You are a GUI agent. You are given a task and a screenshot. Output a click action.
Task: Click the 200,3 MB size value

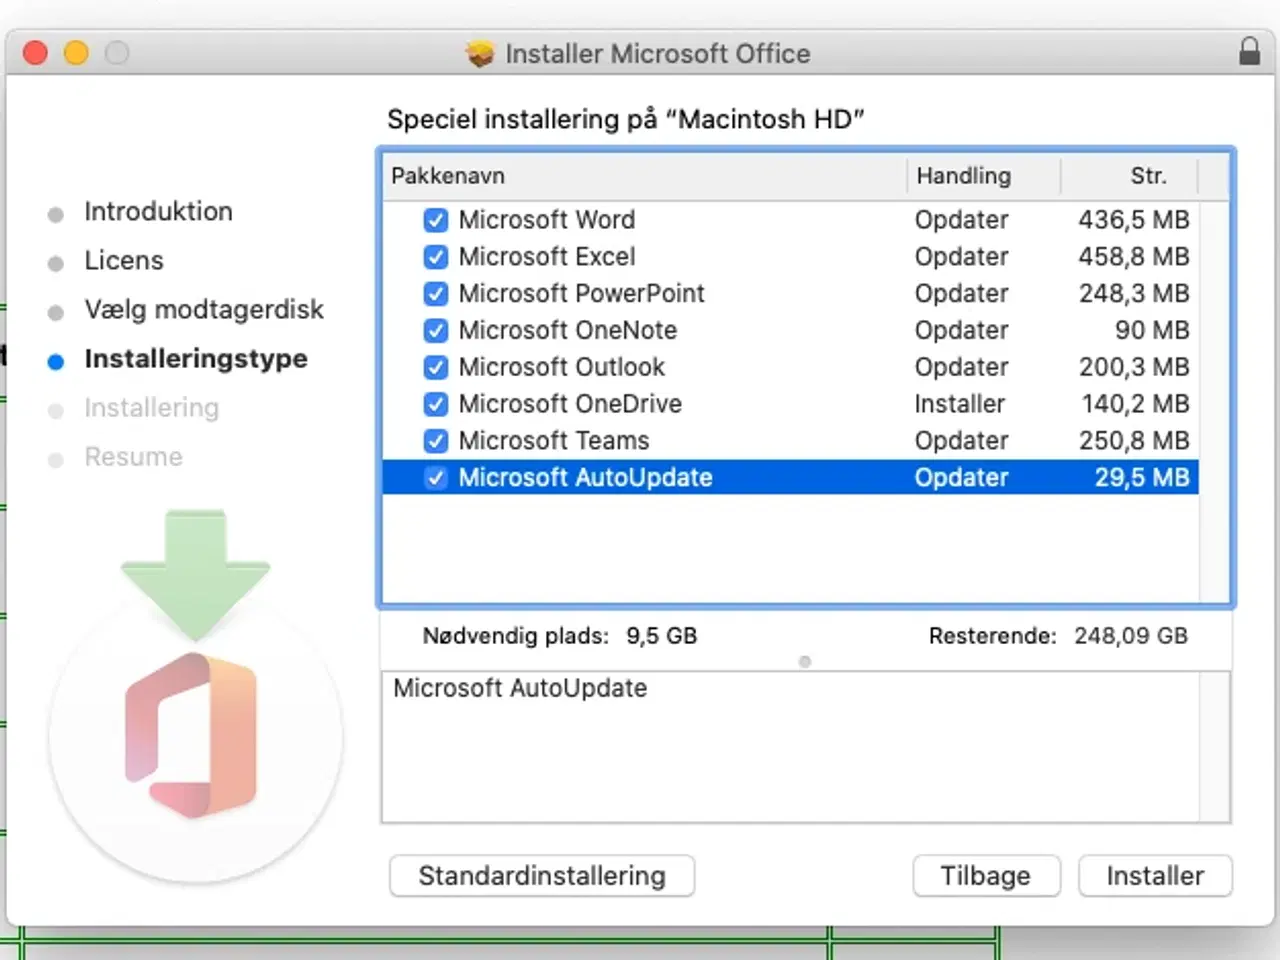click(1134, 367)
